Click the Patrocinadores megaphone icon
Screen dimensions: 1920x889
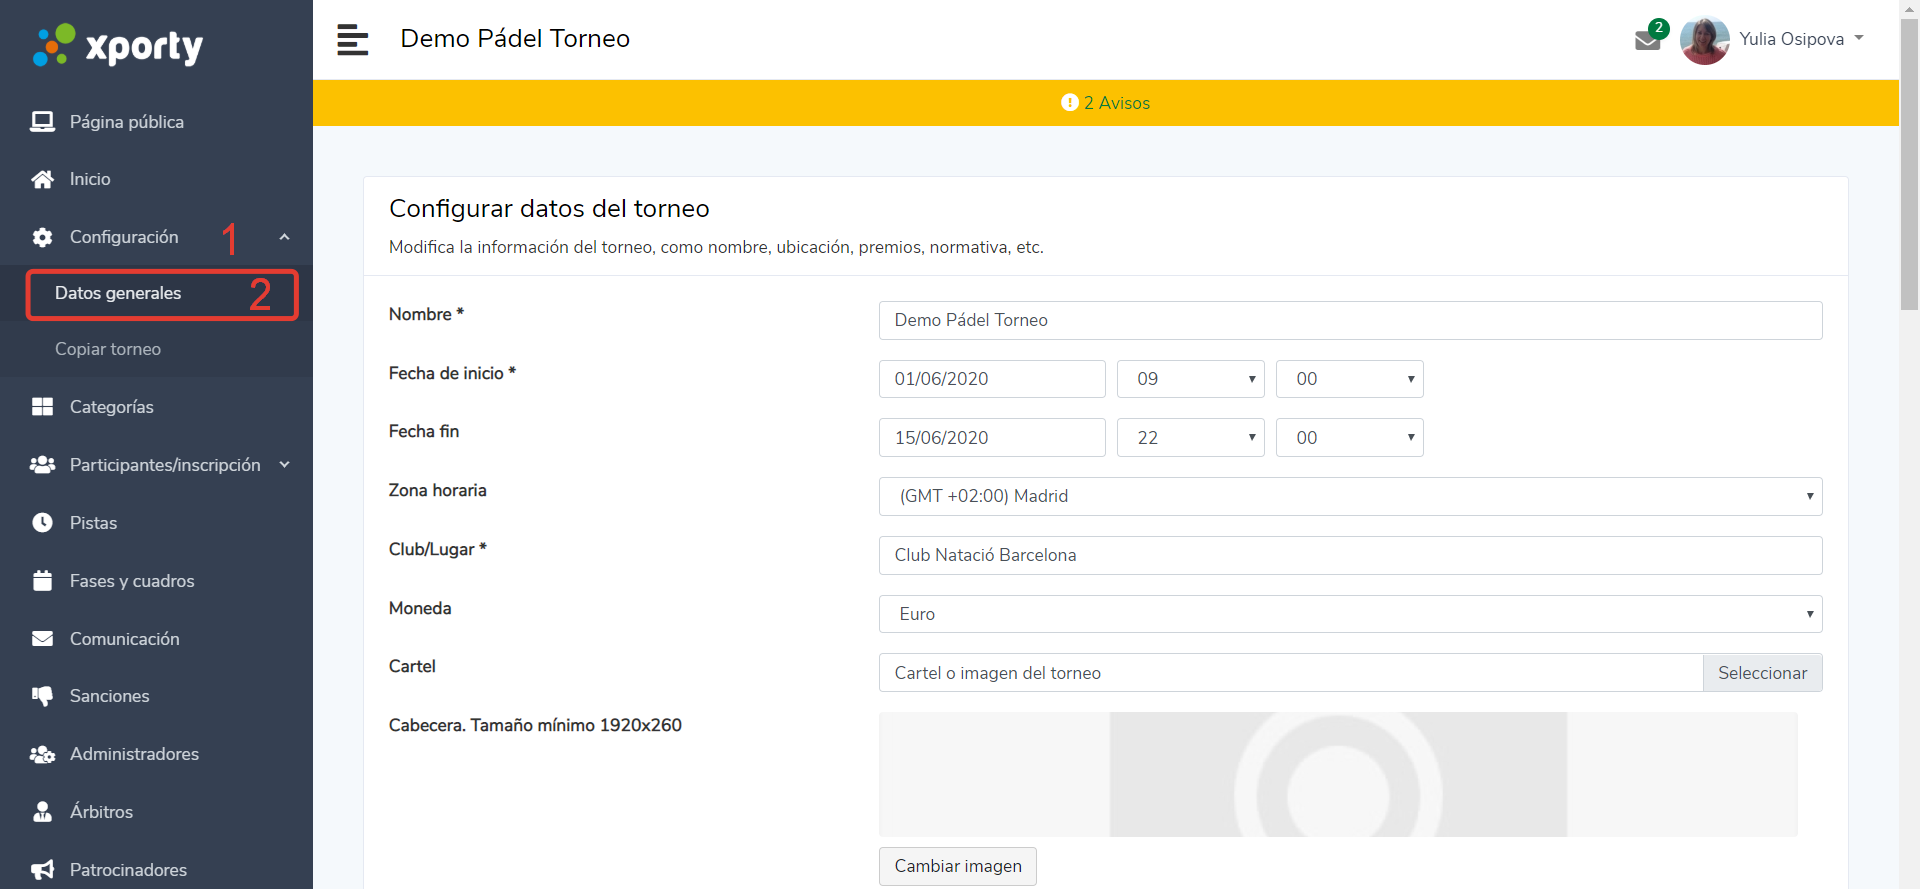click(42, 870)
